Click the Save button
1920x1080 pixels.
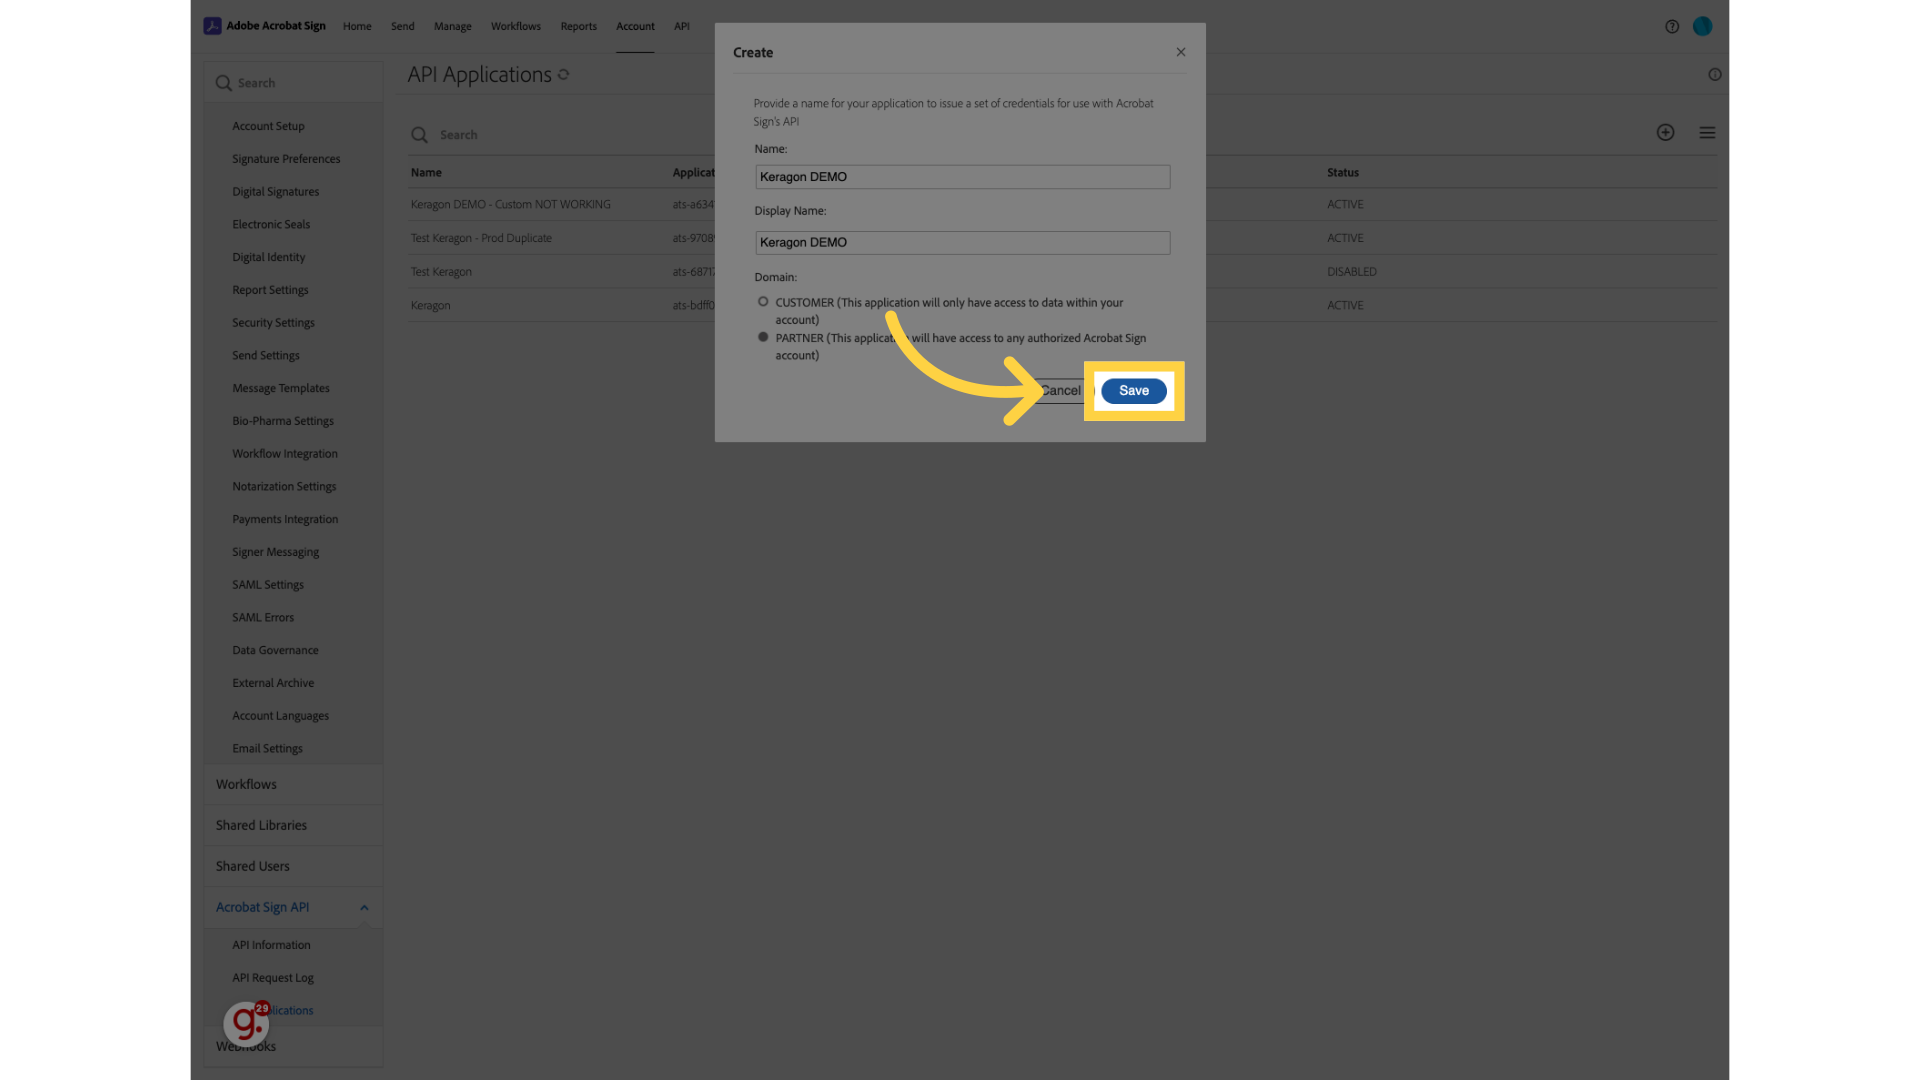(x=1134, y=391)
